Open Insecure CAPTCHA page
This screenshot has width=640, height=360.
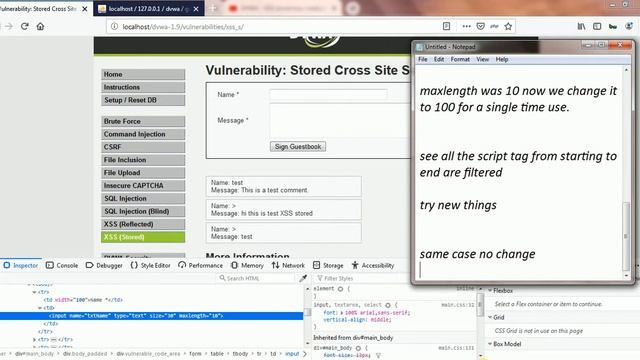pos(143,186)
